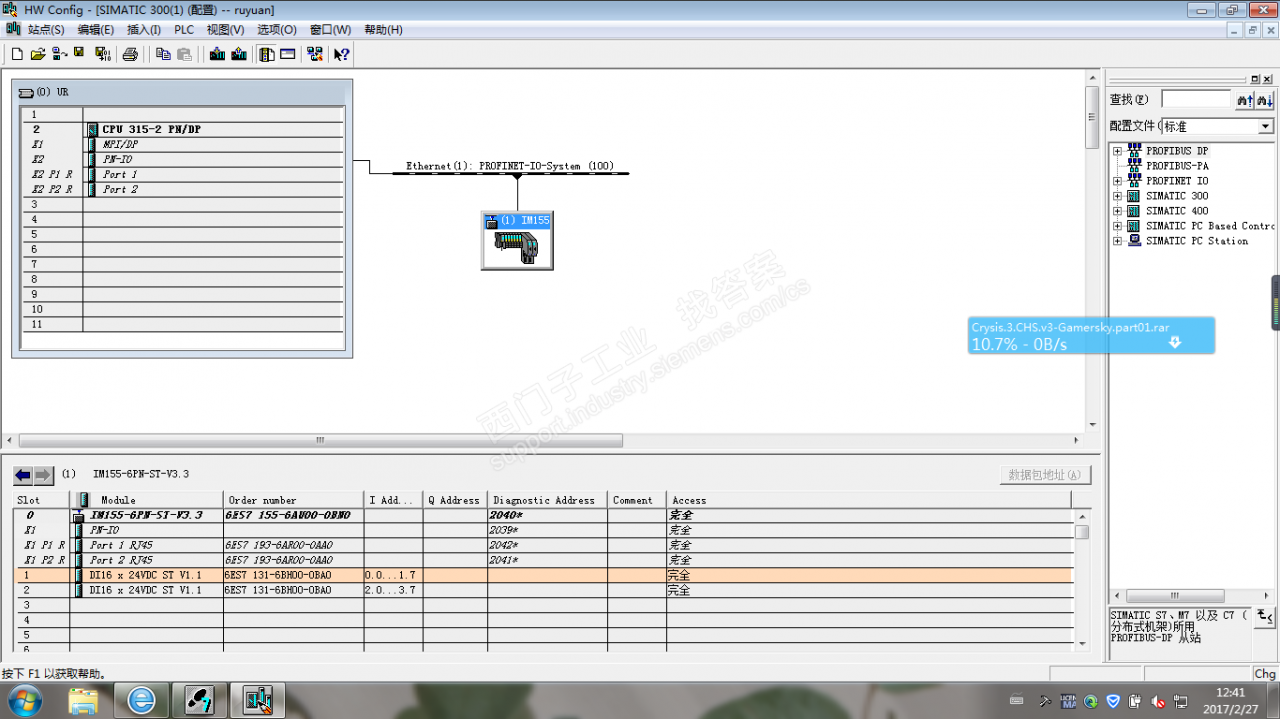Select the IM155-6PN-ST-V3.3 module row
This screenshot has width=1280, height=719.
[544, 515]
